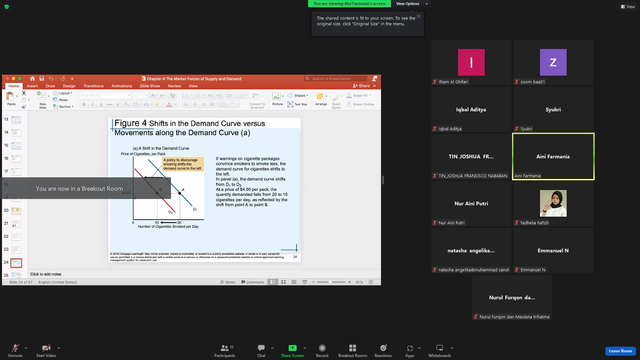Toggle the Comments pane in status bar
The width and height of the screenshot is (640, 360).
click(x=253, y=282)
